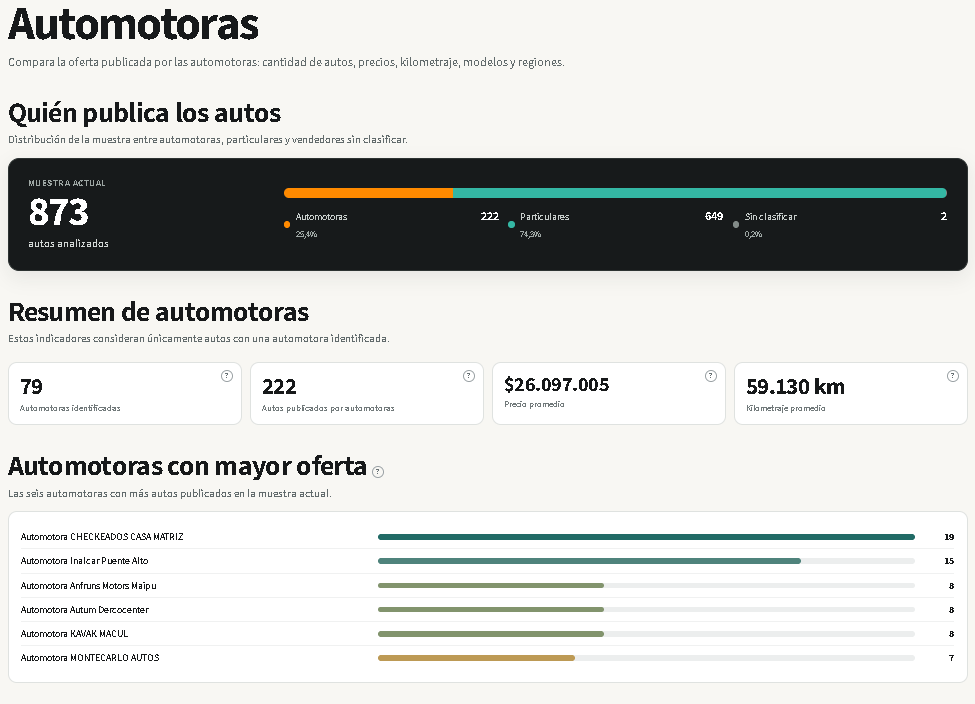Click the gray Sin clasificar legend dot

point(736,225)
